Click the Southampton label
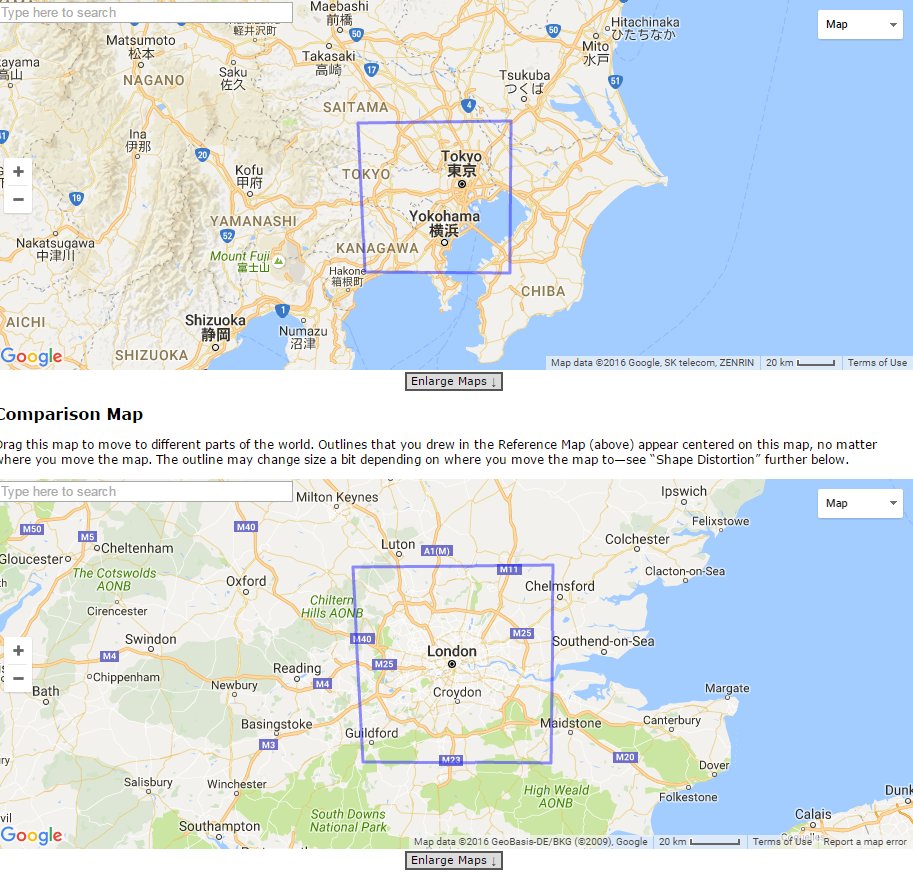This screenshot has width=913, height=876. [220, 826]
